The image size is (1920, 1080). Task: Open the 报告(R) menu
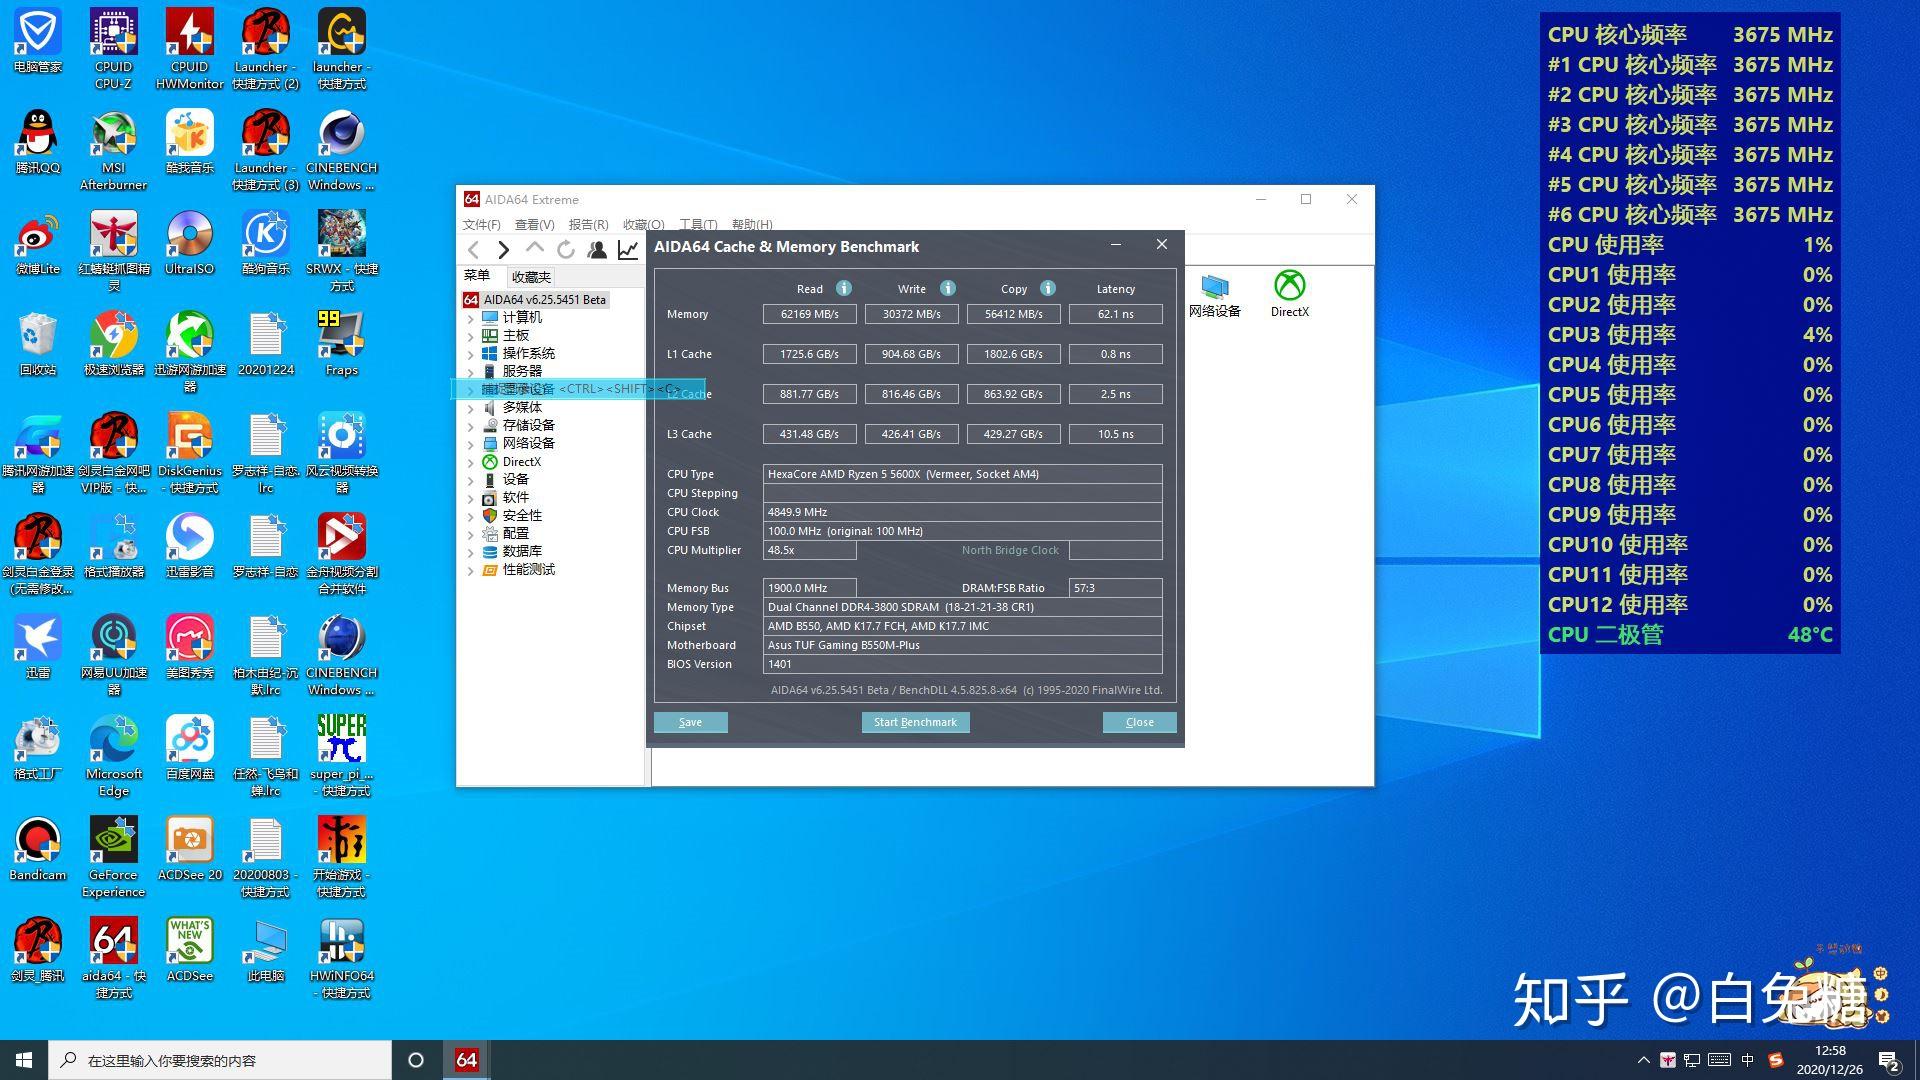click(x=588, y=224)
